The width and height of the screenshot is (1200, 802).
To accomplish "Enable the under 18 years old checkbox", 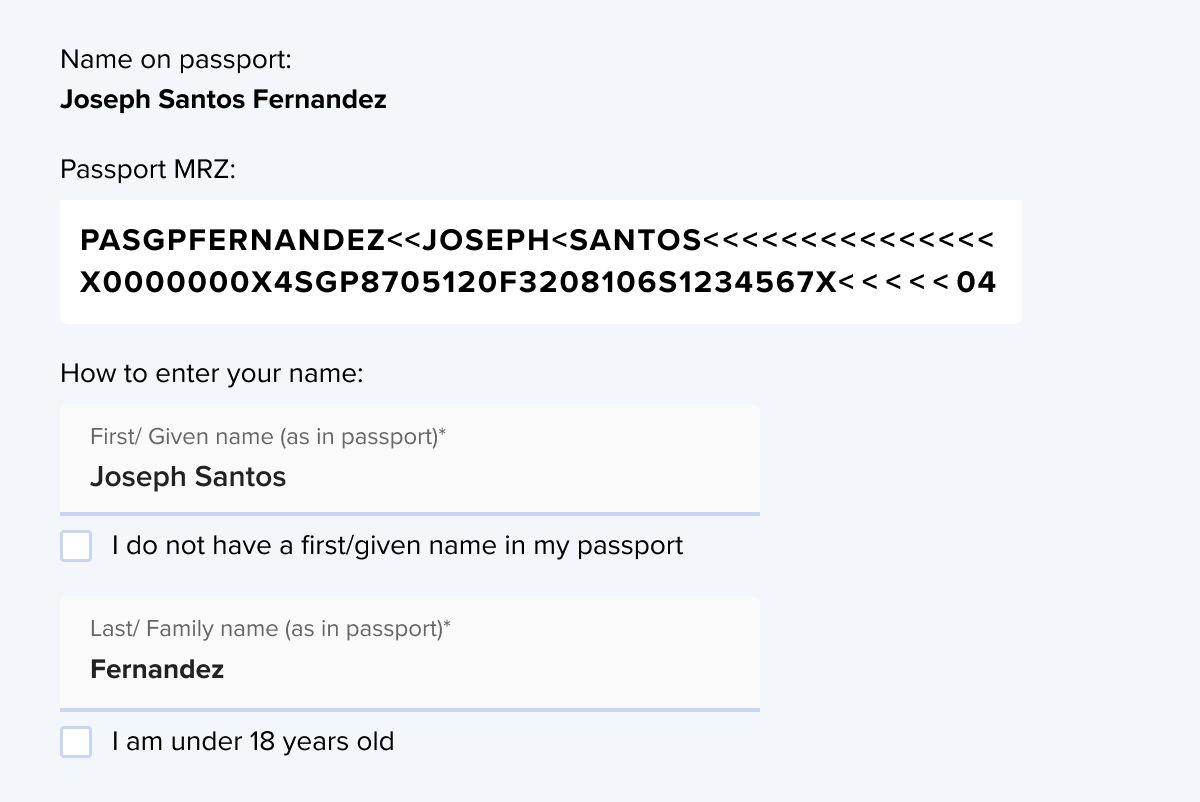I will pyautogui.click(x=76, y=742).
